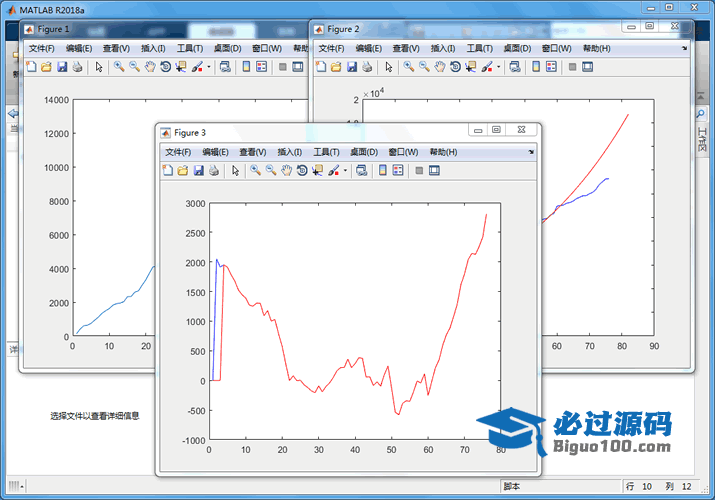Open file icon in Figure 3 toolbar

click(183, 170)
